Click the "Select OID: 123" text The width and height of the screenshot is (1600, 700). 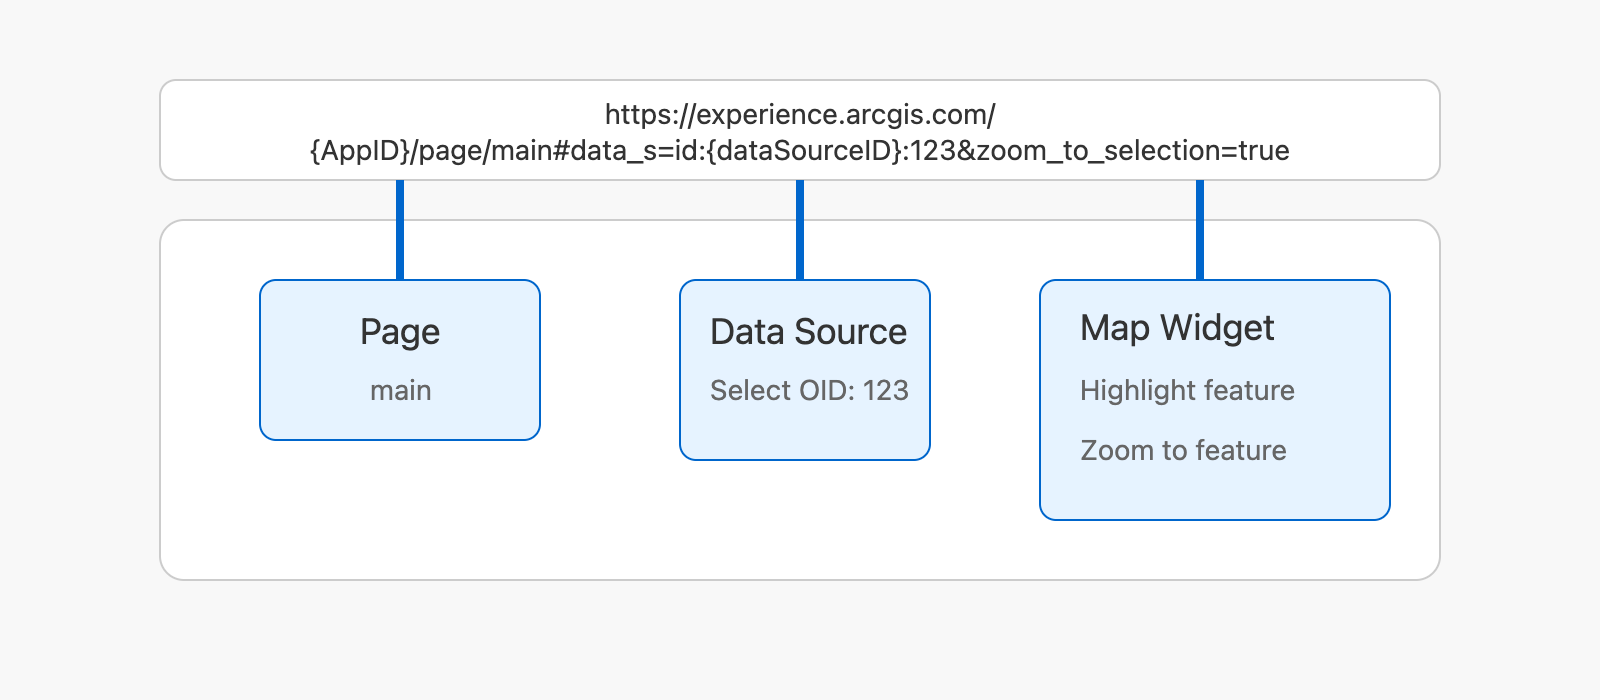808,390
